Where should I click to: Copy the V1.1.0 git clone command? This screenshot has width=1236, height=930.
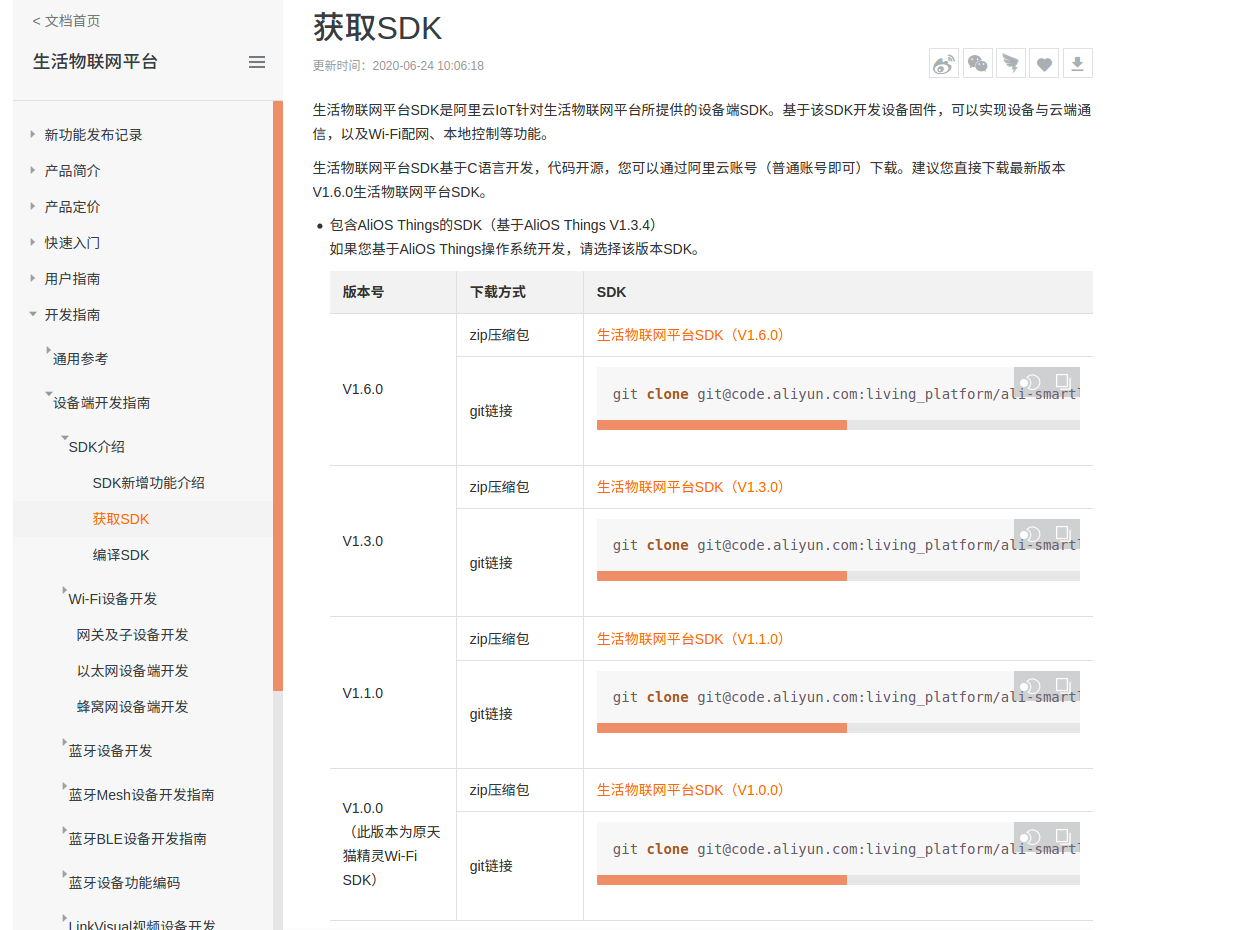point(1063,685)
